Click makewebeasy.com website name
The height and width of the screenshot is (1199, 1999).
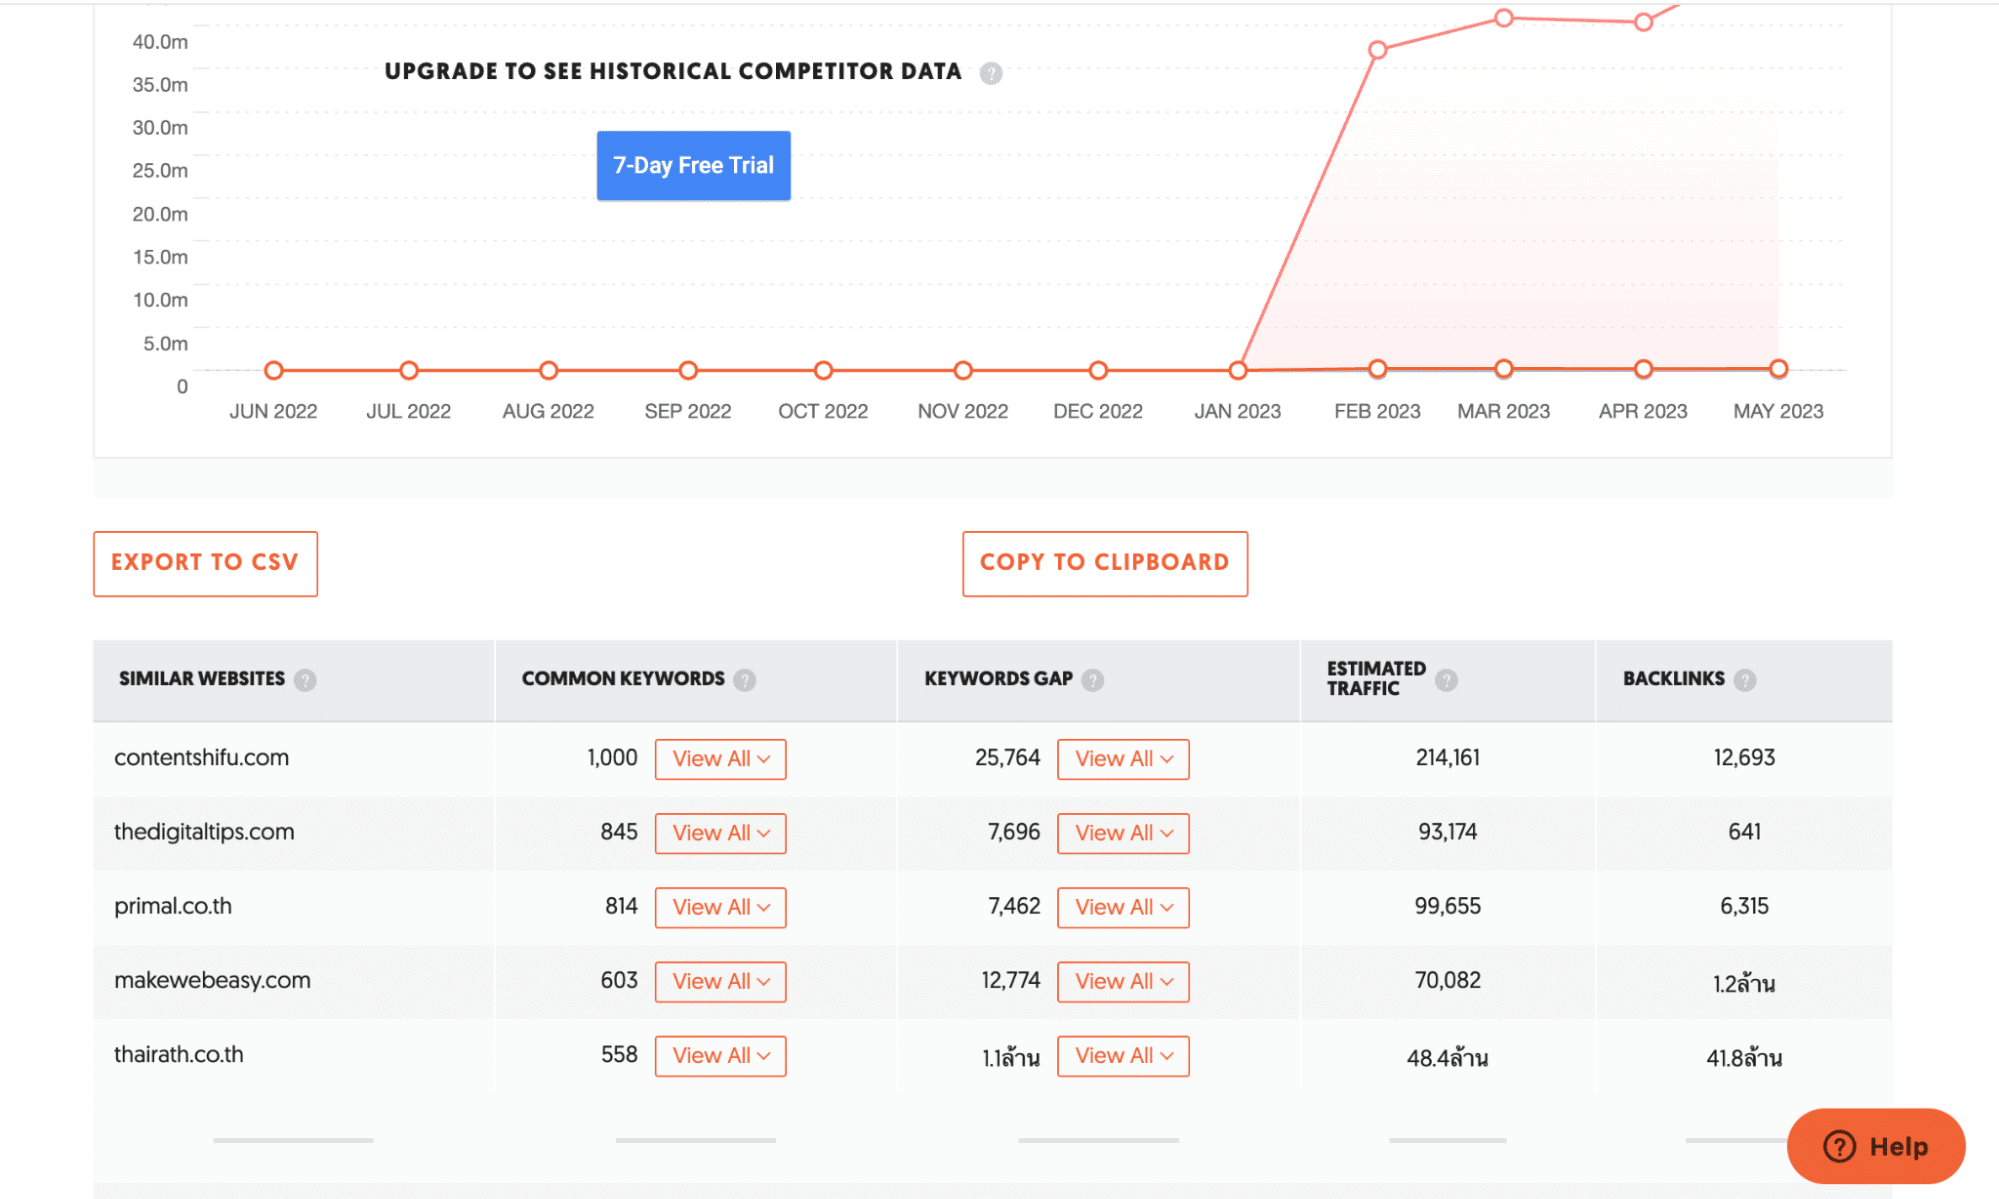pyautogui.click(x=212, y=980)
